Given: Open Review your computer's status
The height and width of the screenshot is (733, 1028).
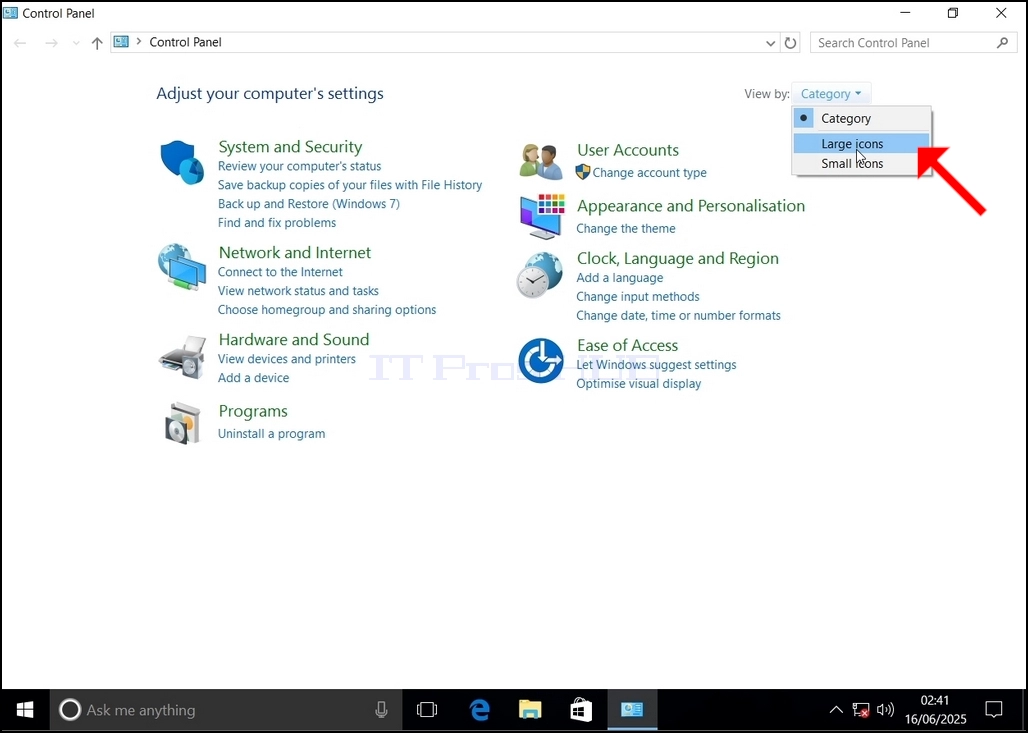Looking at the screenshot, I should (299, 167).
